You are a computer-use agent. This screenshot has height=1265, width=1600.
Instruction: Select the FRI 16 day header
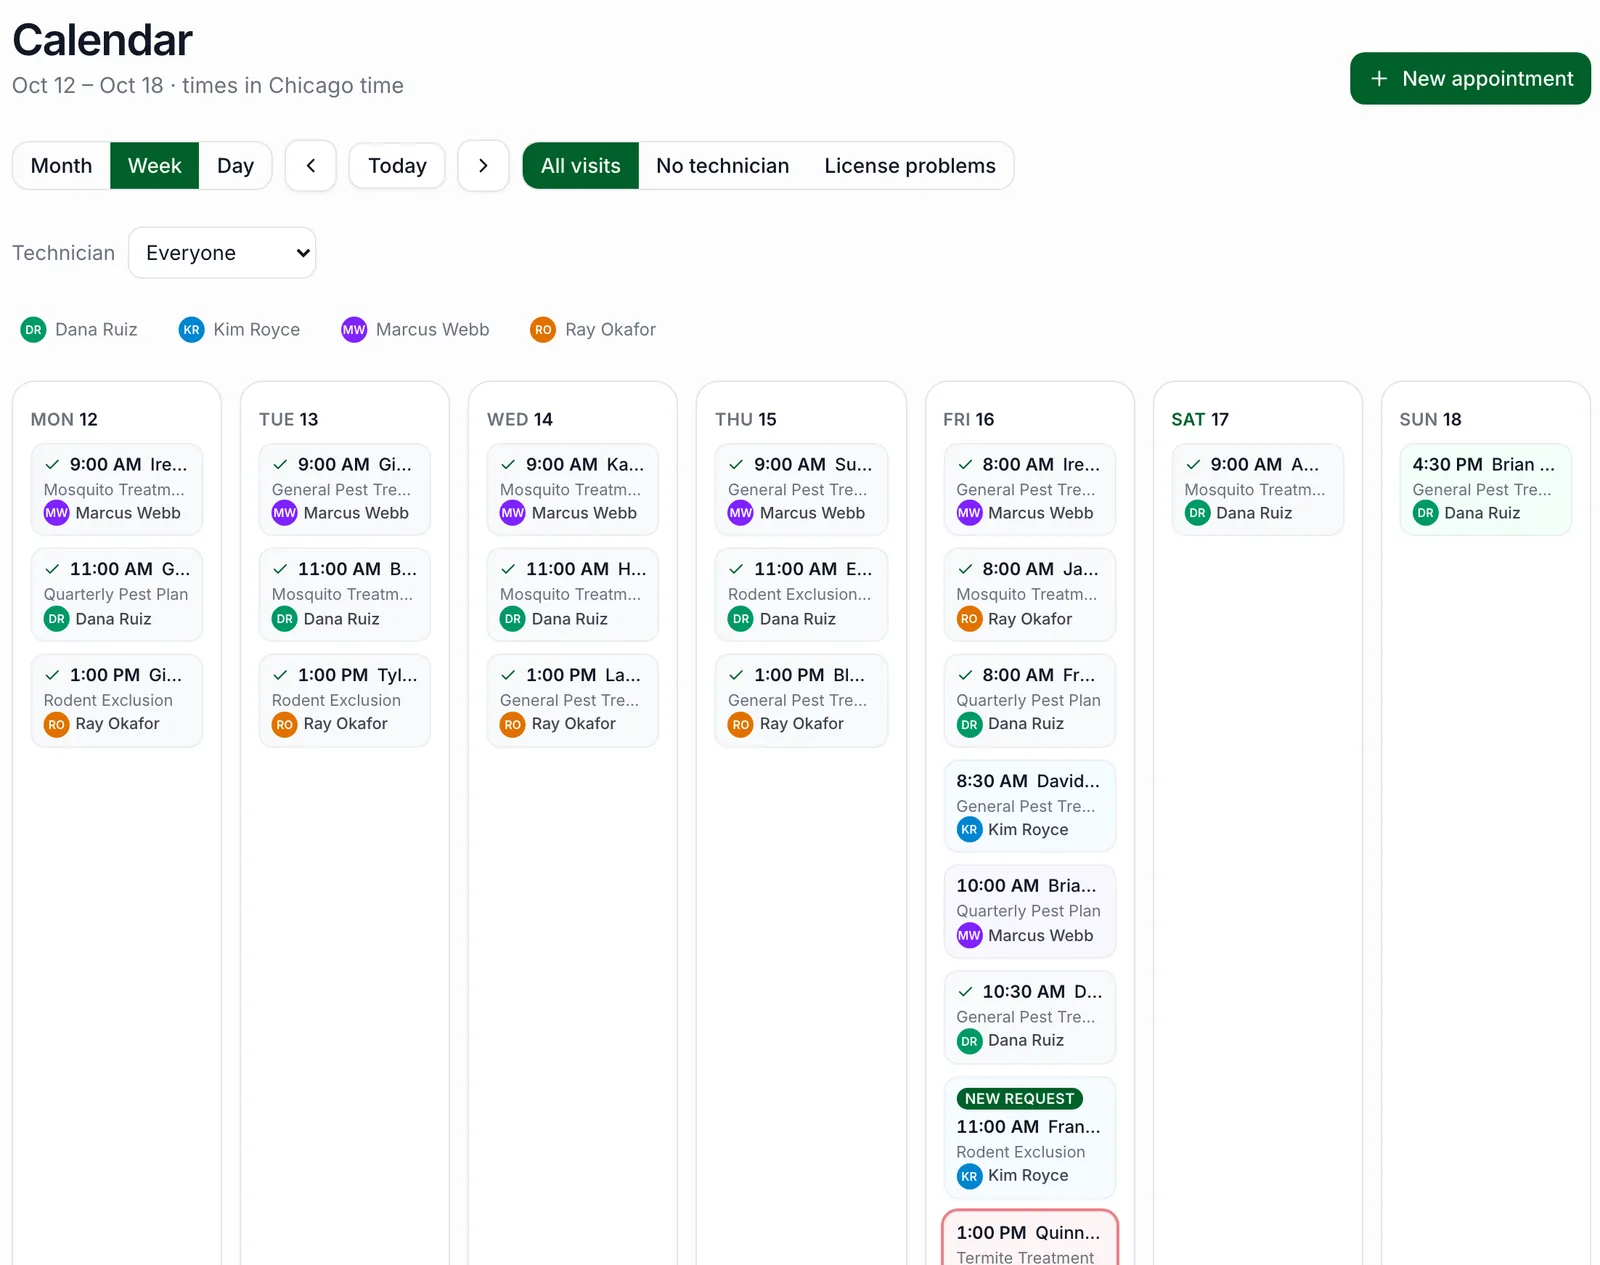[x=968, y=420]
